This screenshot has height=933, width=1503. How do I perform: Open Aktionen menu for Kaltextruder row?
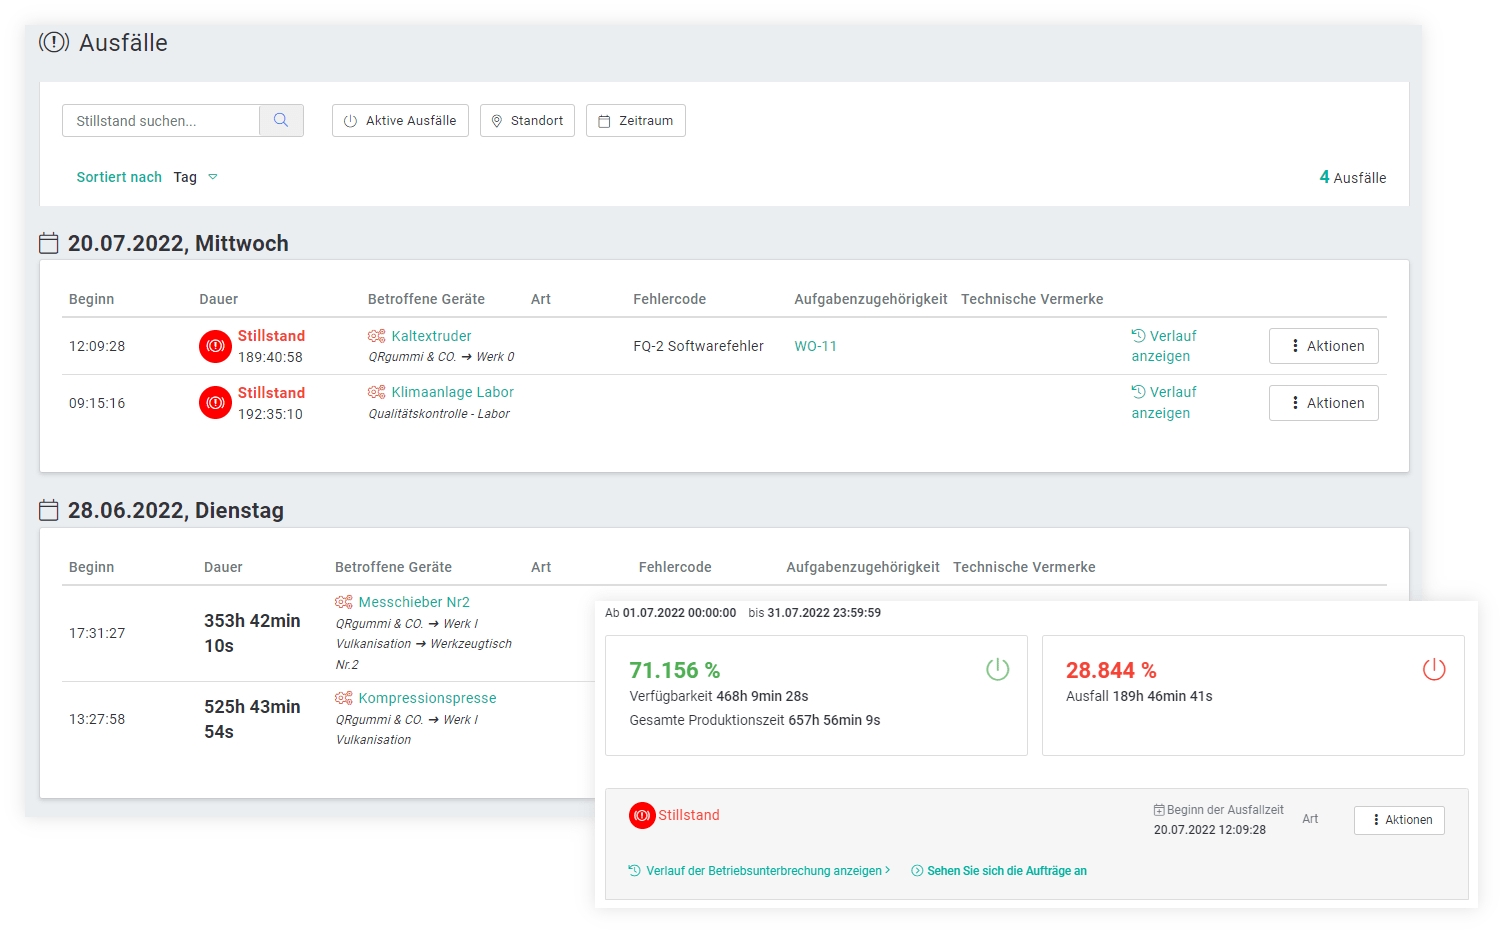coord(1323,346)
